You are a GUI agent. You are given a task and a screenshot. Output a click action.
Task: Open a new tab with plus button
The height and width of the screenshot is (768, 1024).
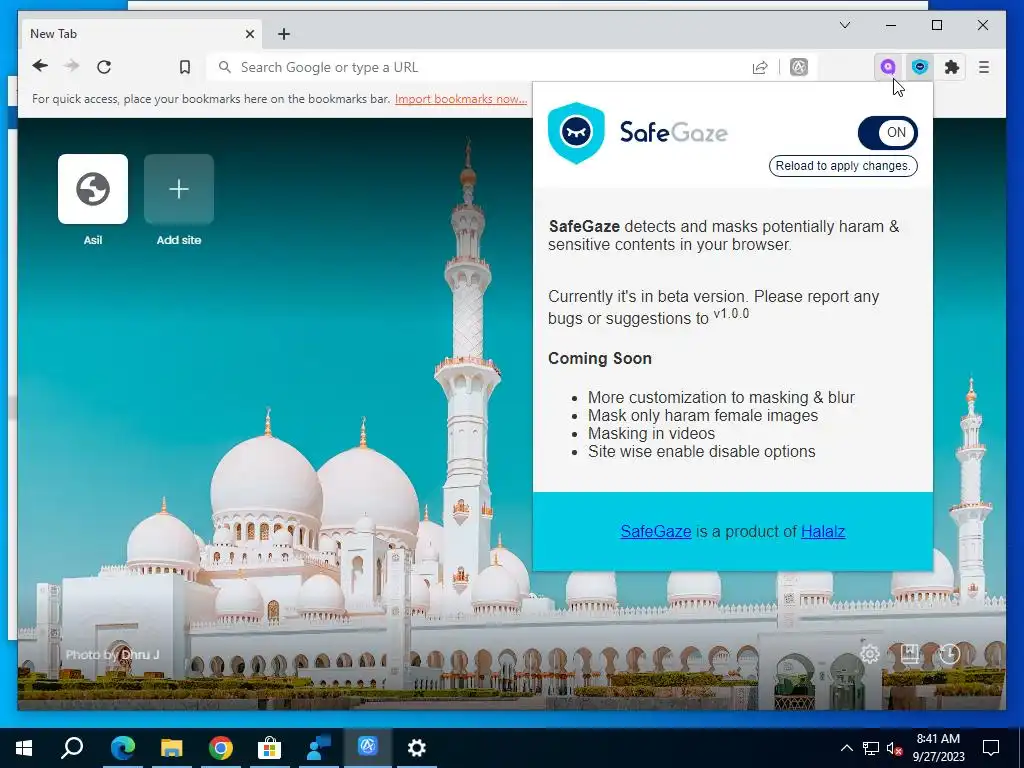[283, 34]
